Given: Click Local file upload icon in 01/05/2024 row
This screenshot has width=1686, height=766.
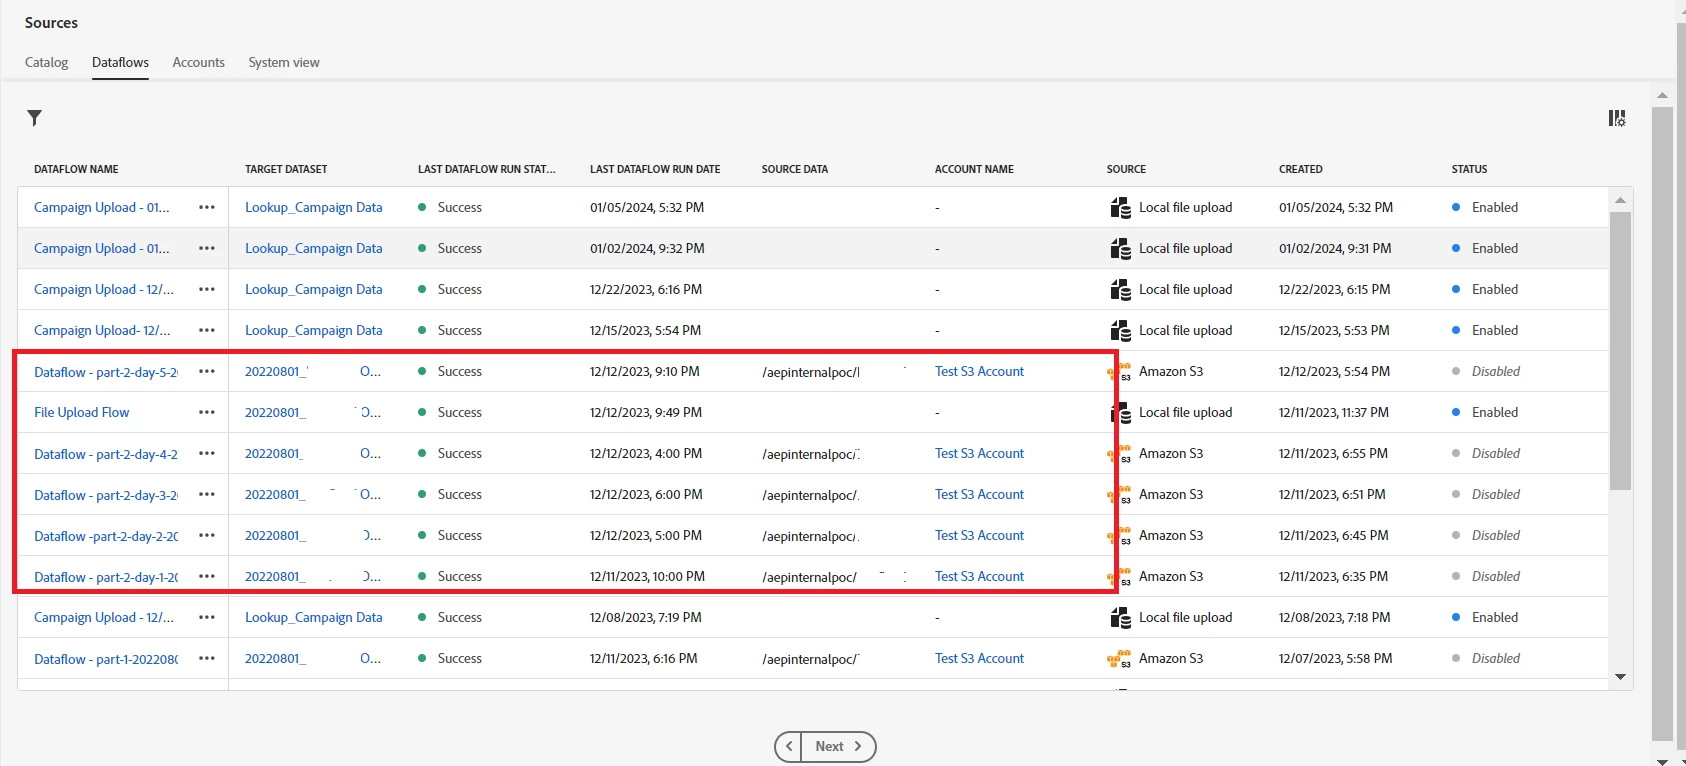Looking at the screenshot, I should coord(1121,207).
